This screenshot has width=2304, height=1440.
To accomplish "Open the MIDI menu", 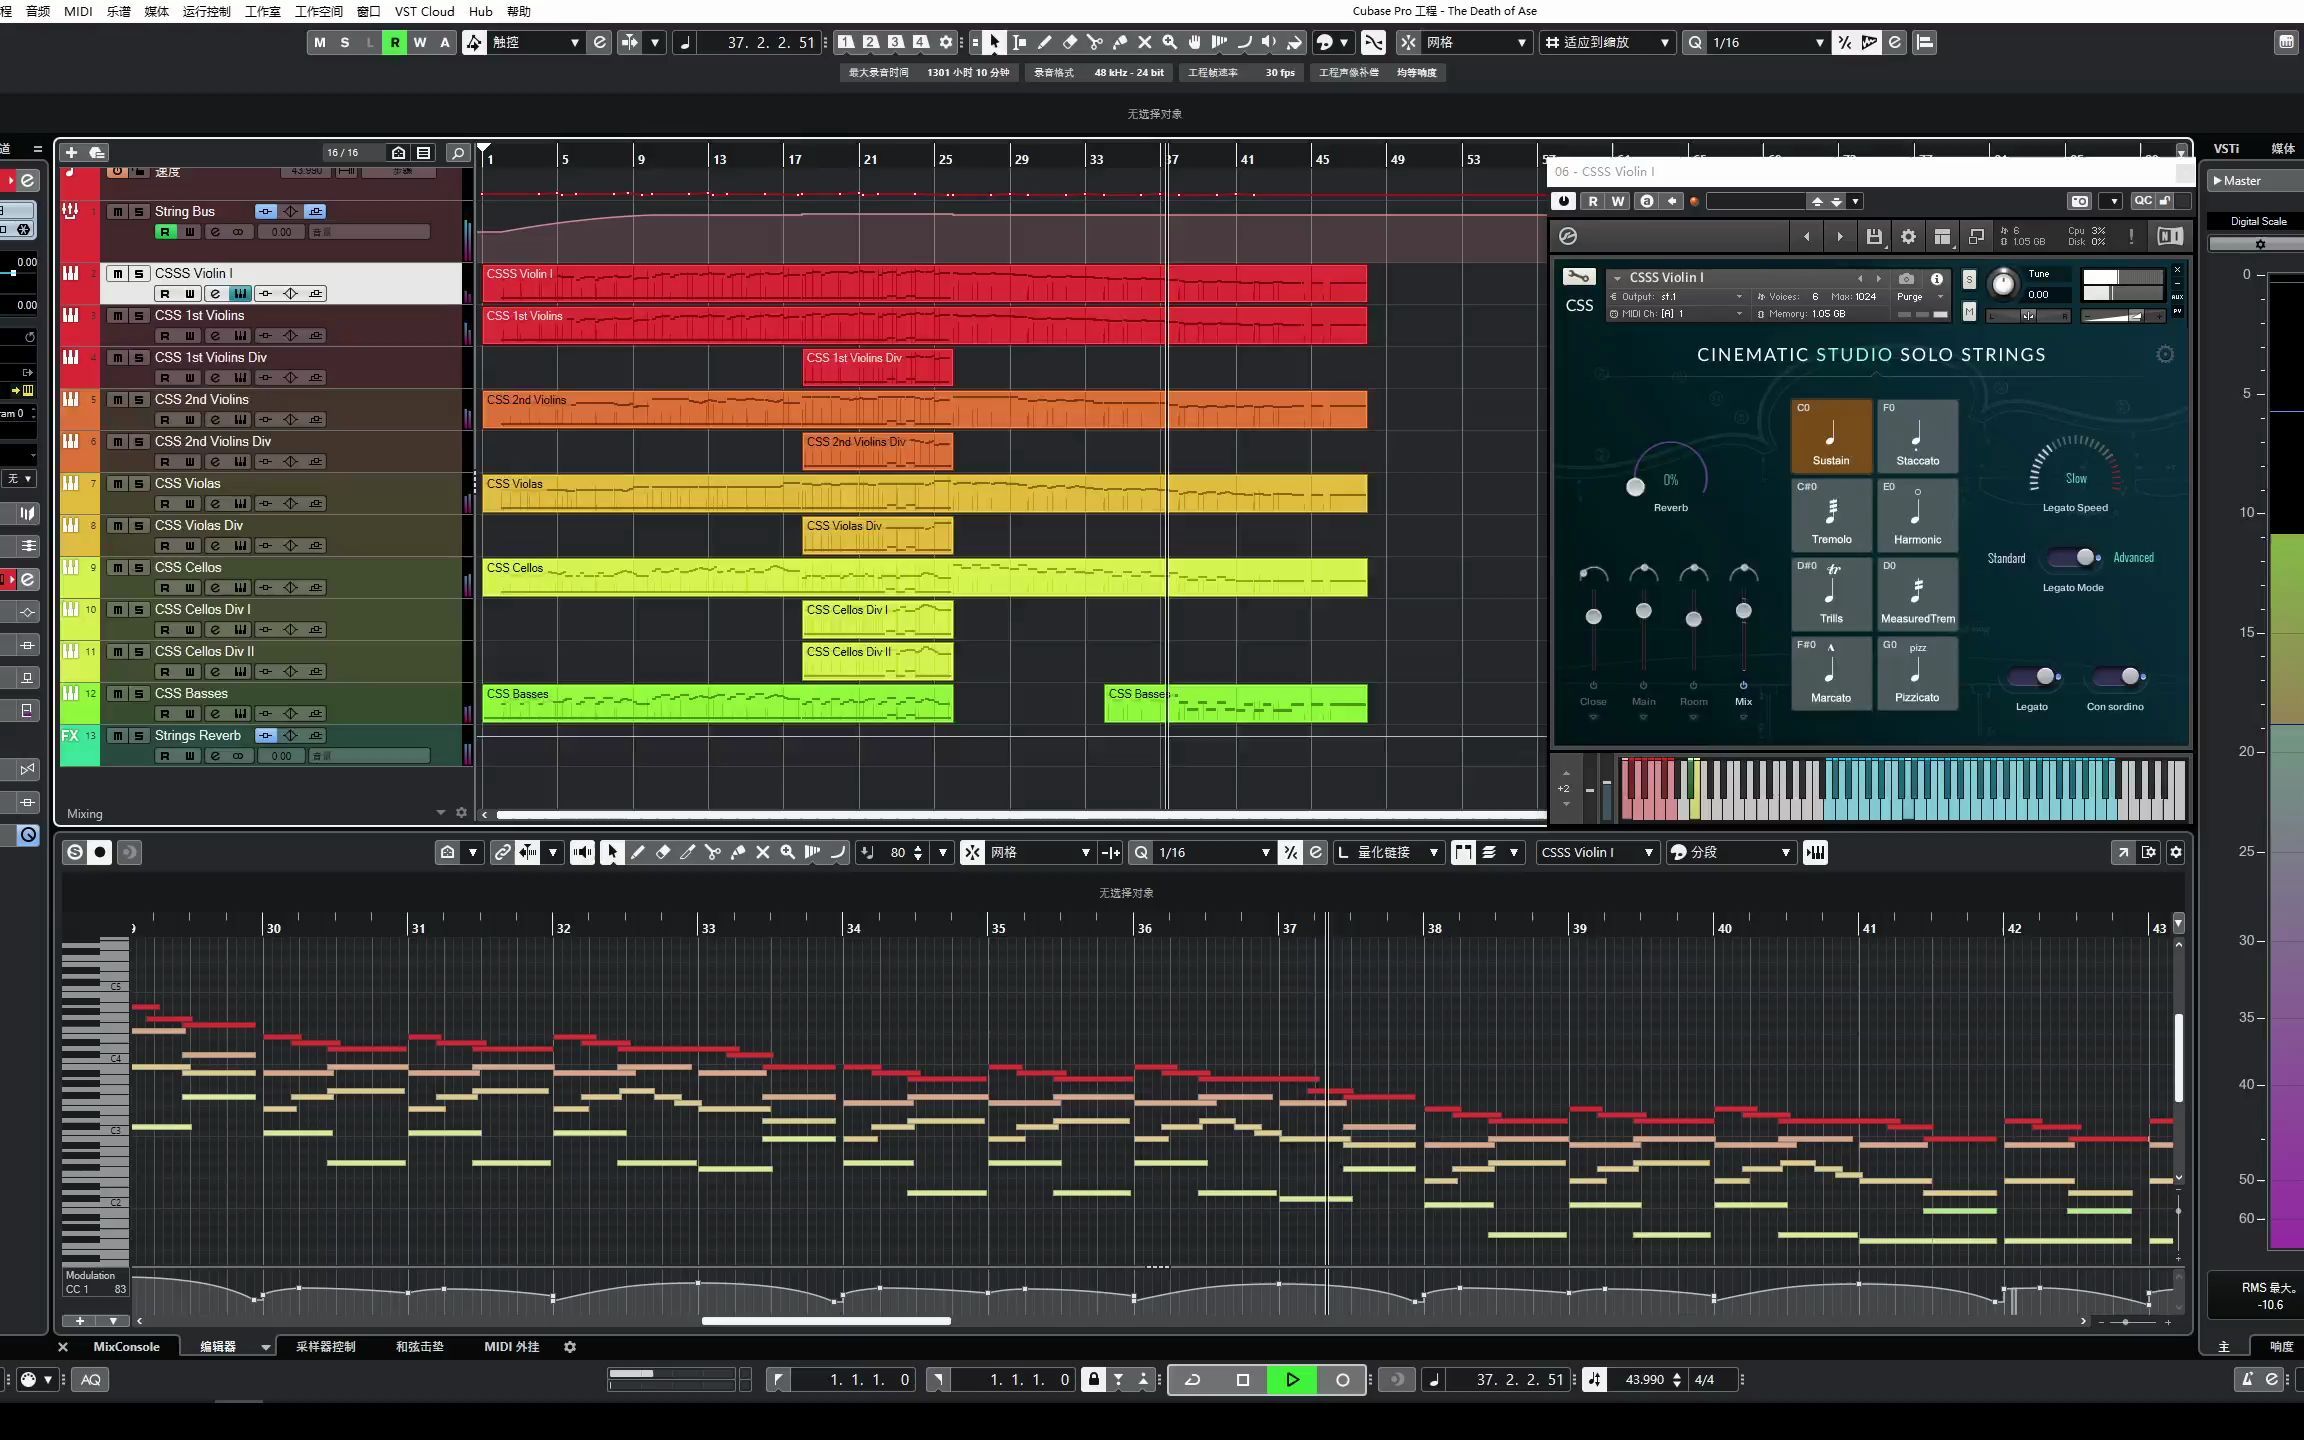I will click(78, 11).
